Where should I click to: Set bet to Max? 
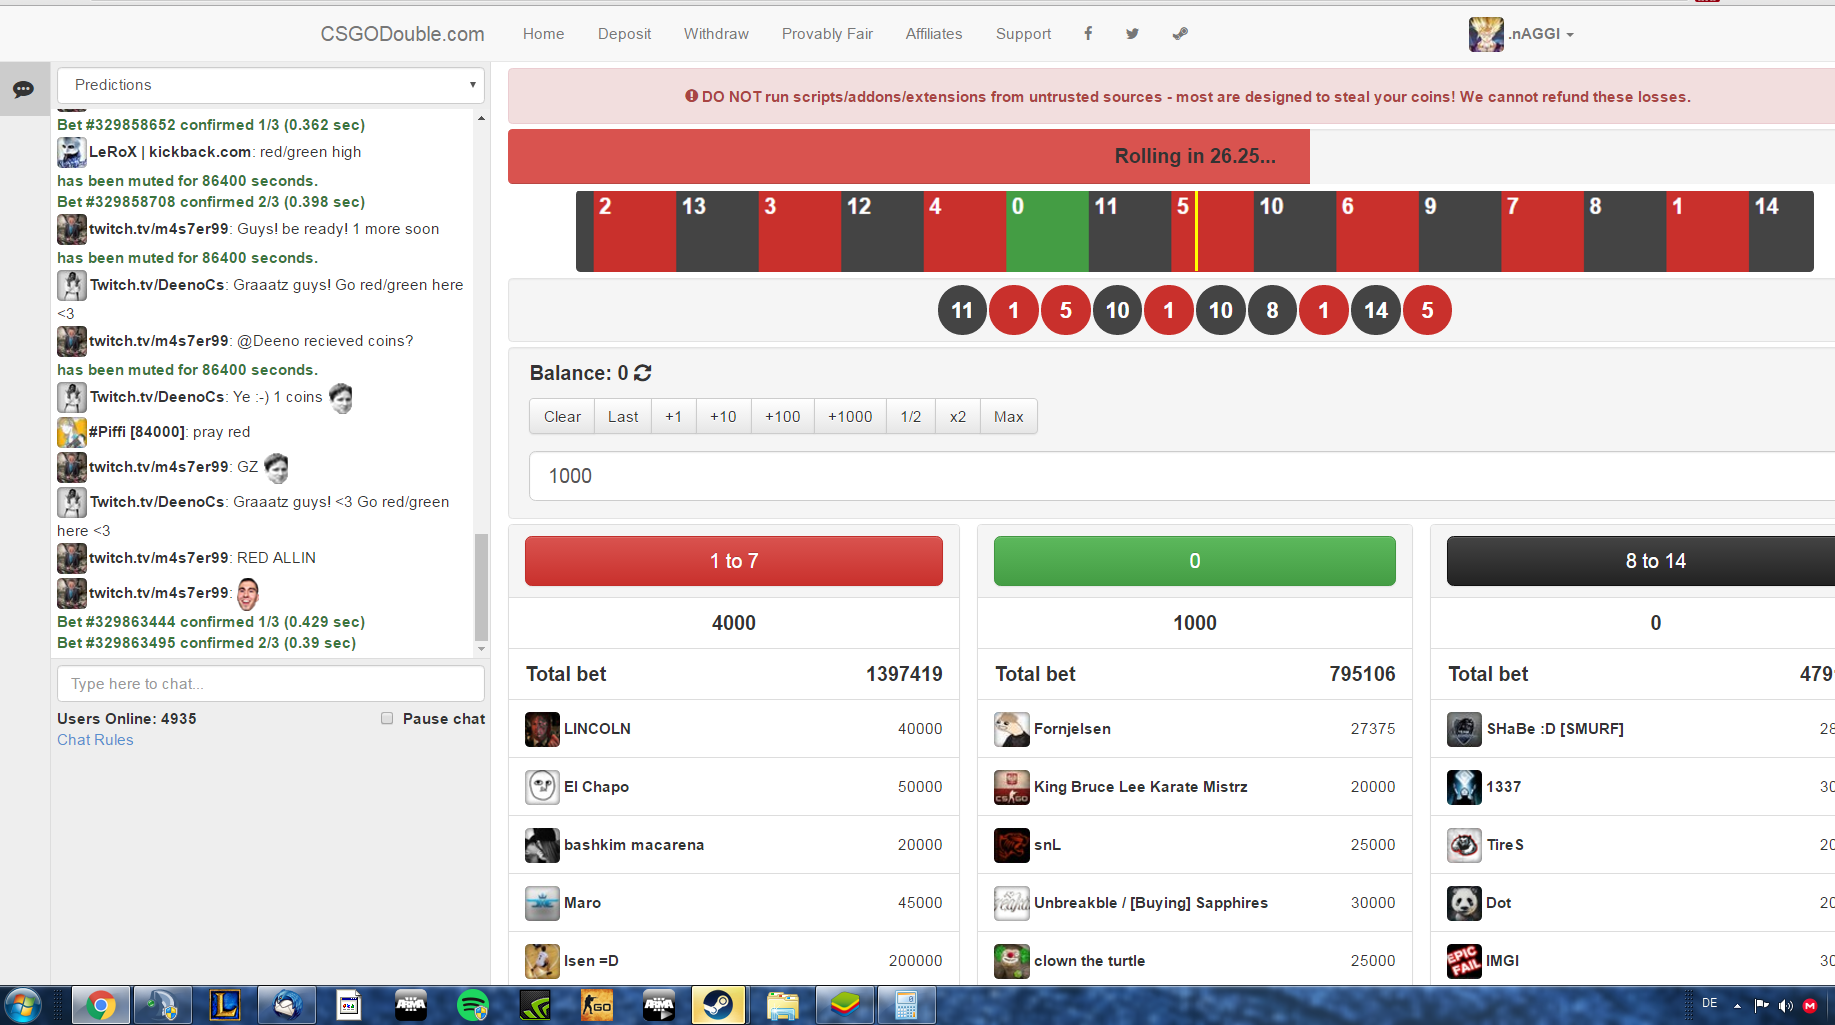tap(1009, 417)
